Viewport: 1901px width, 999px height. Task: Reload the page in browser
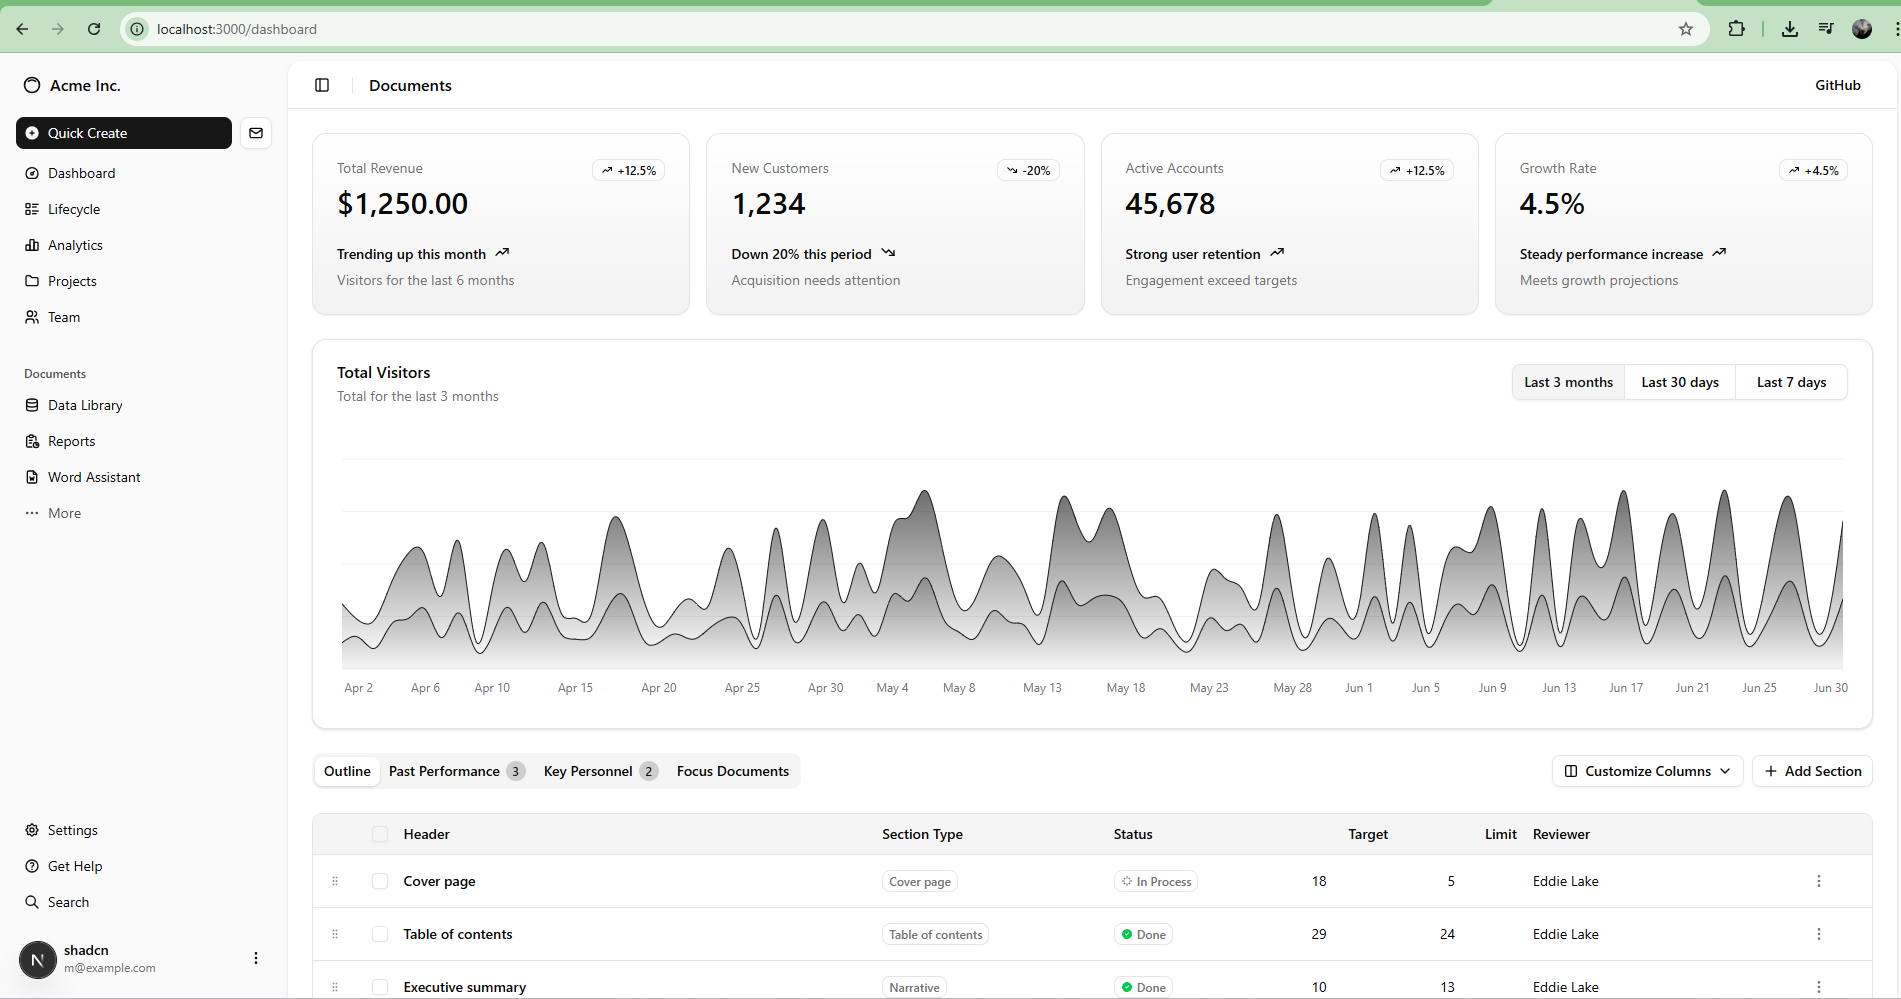(94, 29)
